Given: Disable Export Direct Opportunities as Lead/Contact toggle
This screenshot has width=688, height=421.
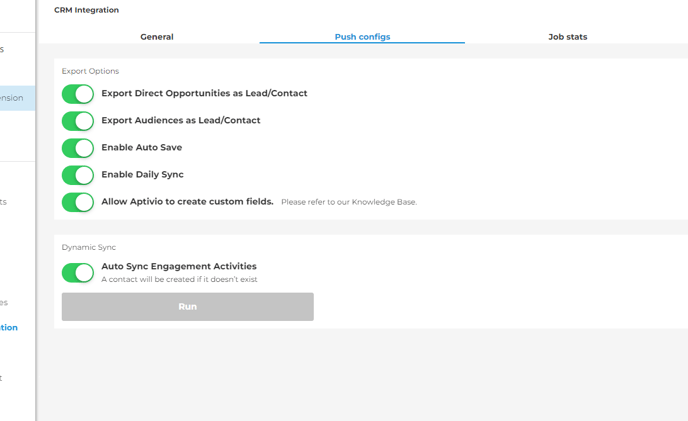Looking at the screenshot, I should click(78, 94).
